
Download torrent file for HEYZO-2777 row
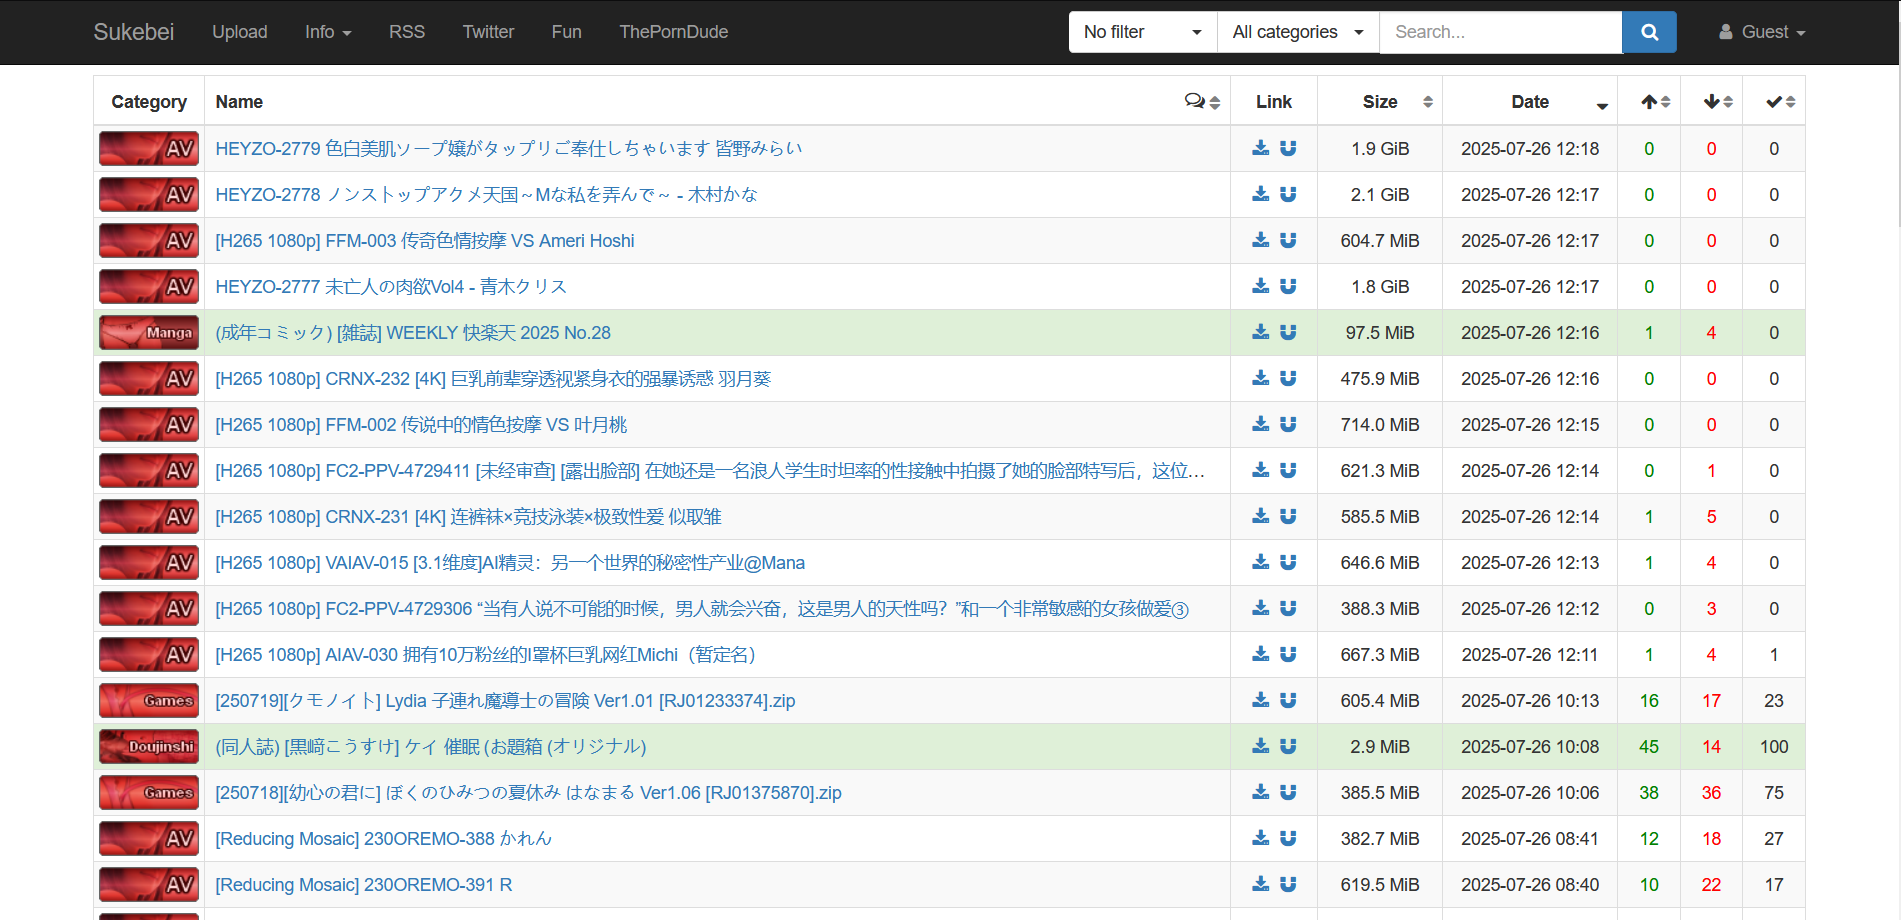(x=1261, y=286)
